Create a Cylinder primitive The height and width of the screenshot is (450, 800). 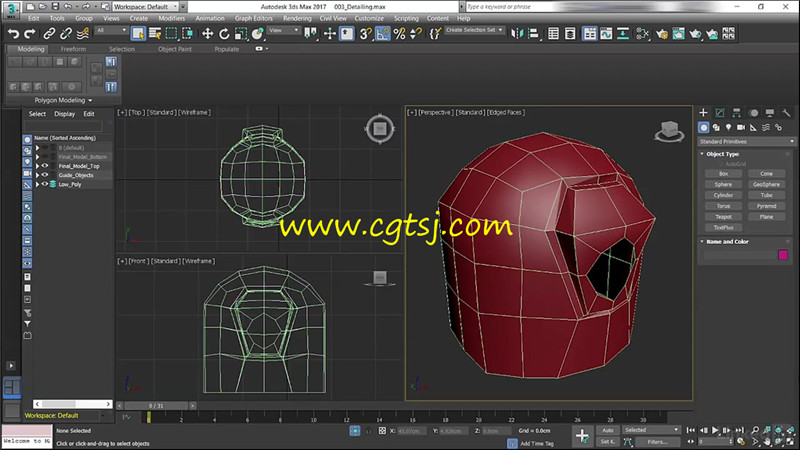click(x=723, y=195)
